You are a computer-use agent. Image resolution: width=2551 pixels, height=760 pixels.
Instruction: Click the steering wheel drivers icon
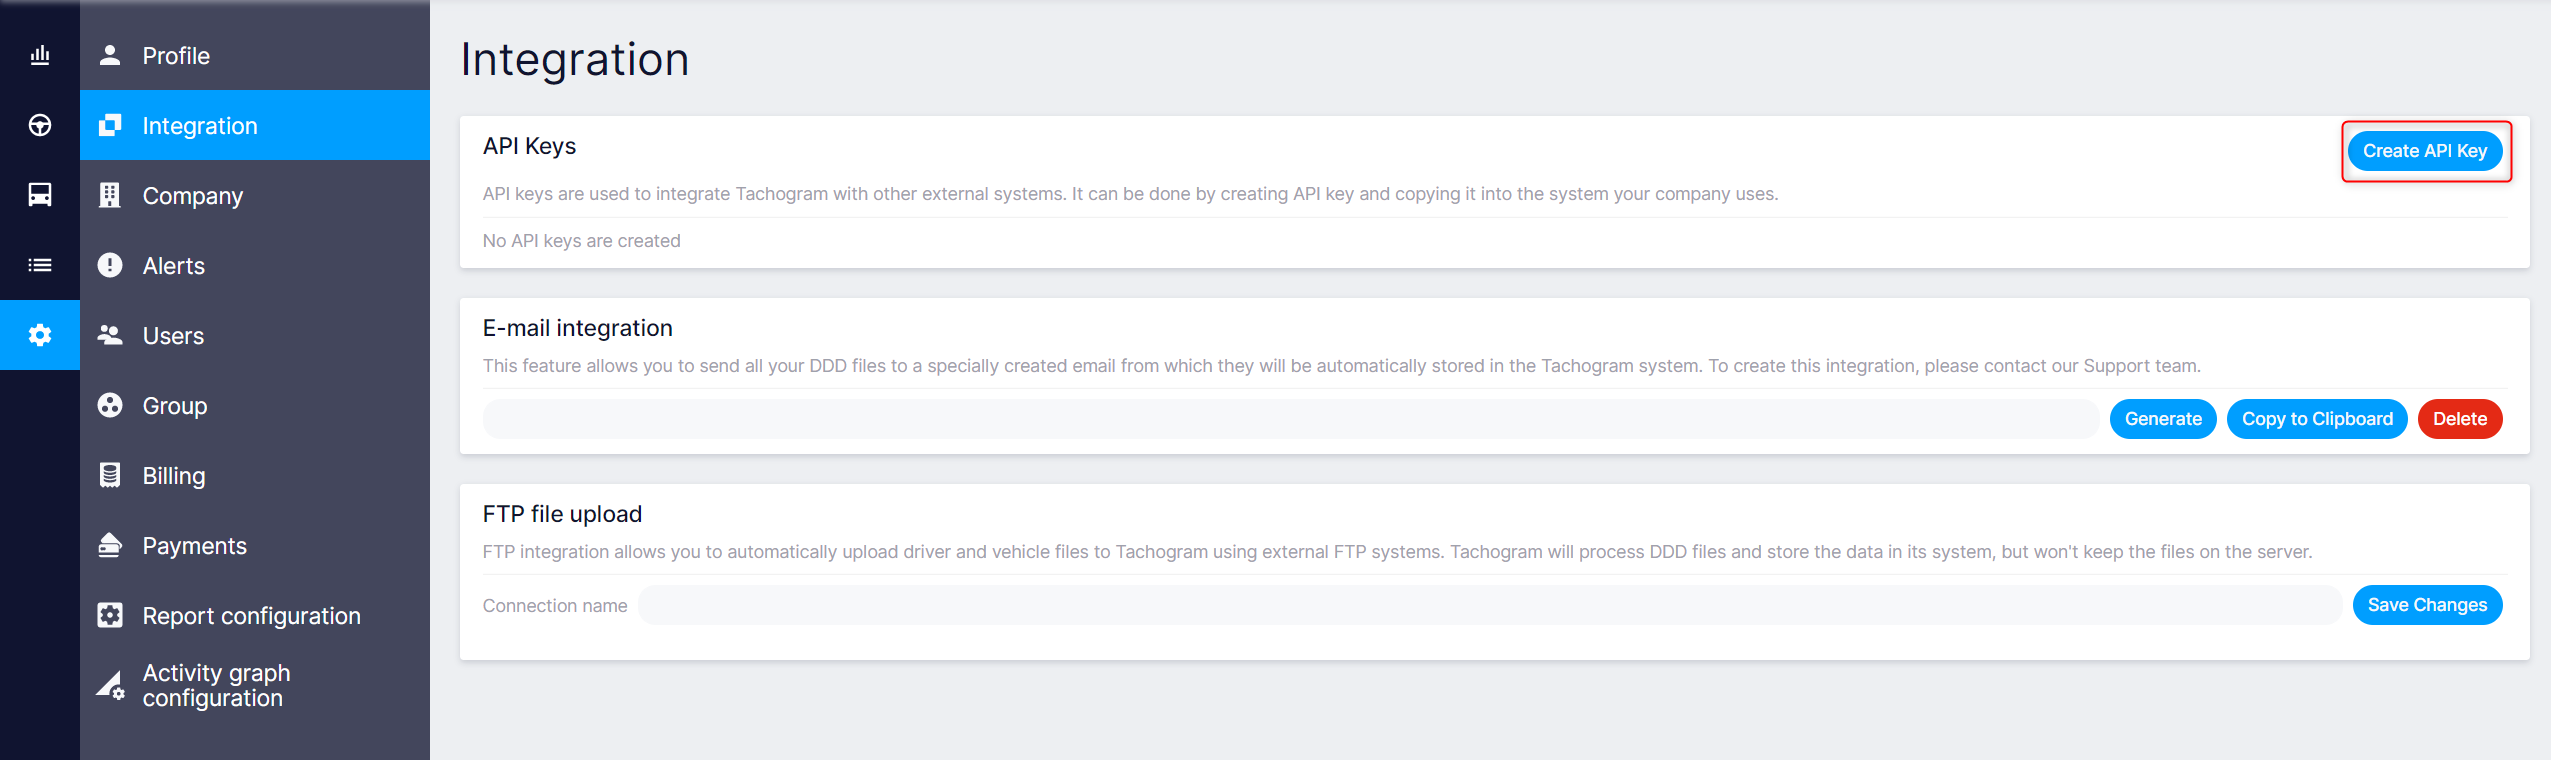click(x=40, y=125)
